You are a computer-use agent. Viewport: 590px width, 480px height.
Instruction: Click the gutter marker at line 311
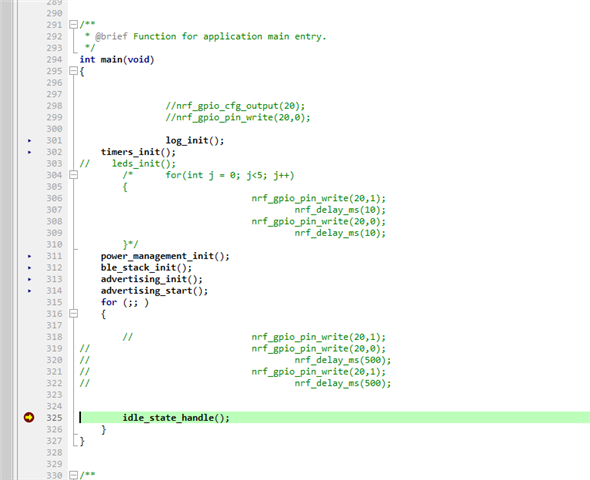coord(29,256)
